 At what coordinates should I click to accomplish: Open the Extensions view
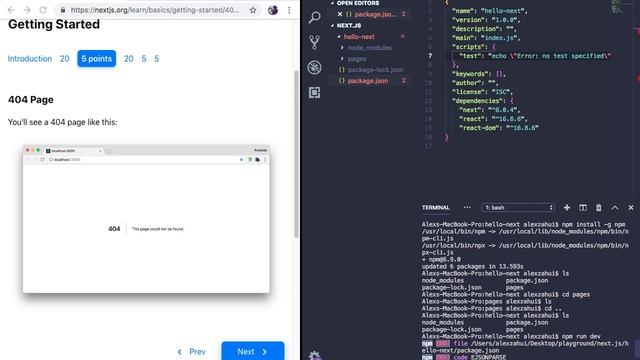point(314,93)
